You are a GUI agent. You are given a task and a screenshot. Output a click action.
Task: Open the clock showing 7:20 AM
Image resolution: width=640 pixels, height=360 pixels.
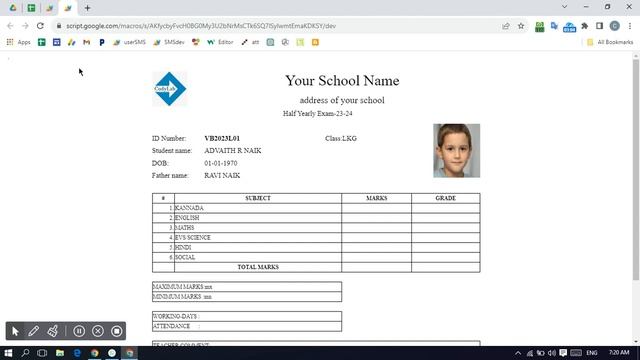coord(619,352)
